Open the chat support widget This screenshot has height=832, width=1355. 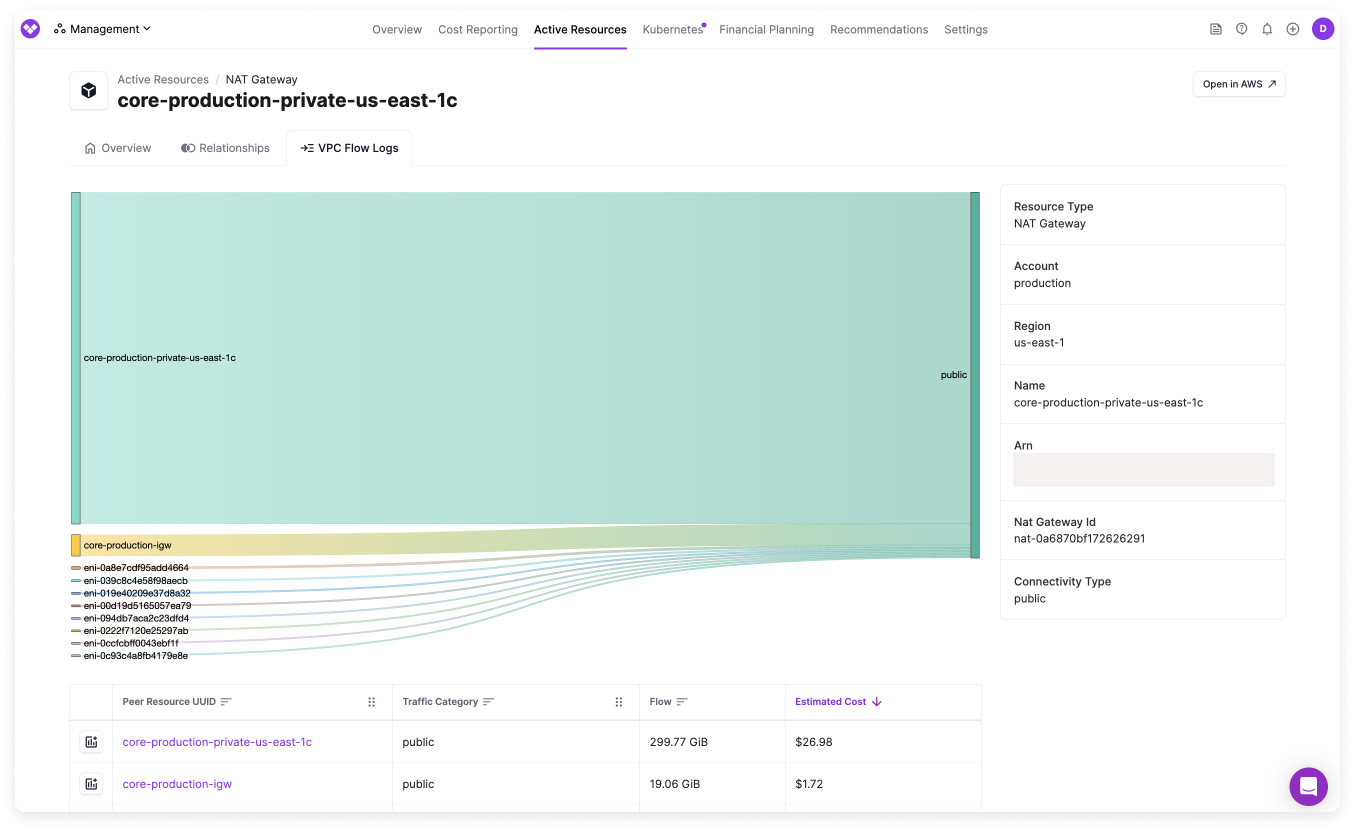pyautogui.click(x=1308, y=787)
